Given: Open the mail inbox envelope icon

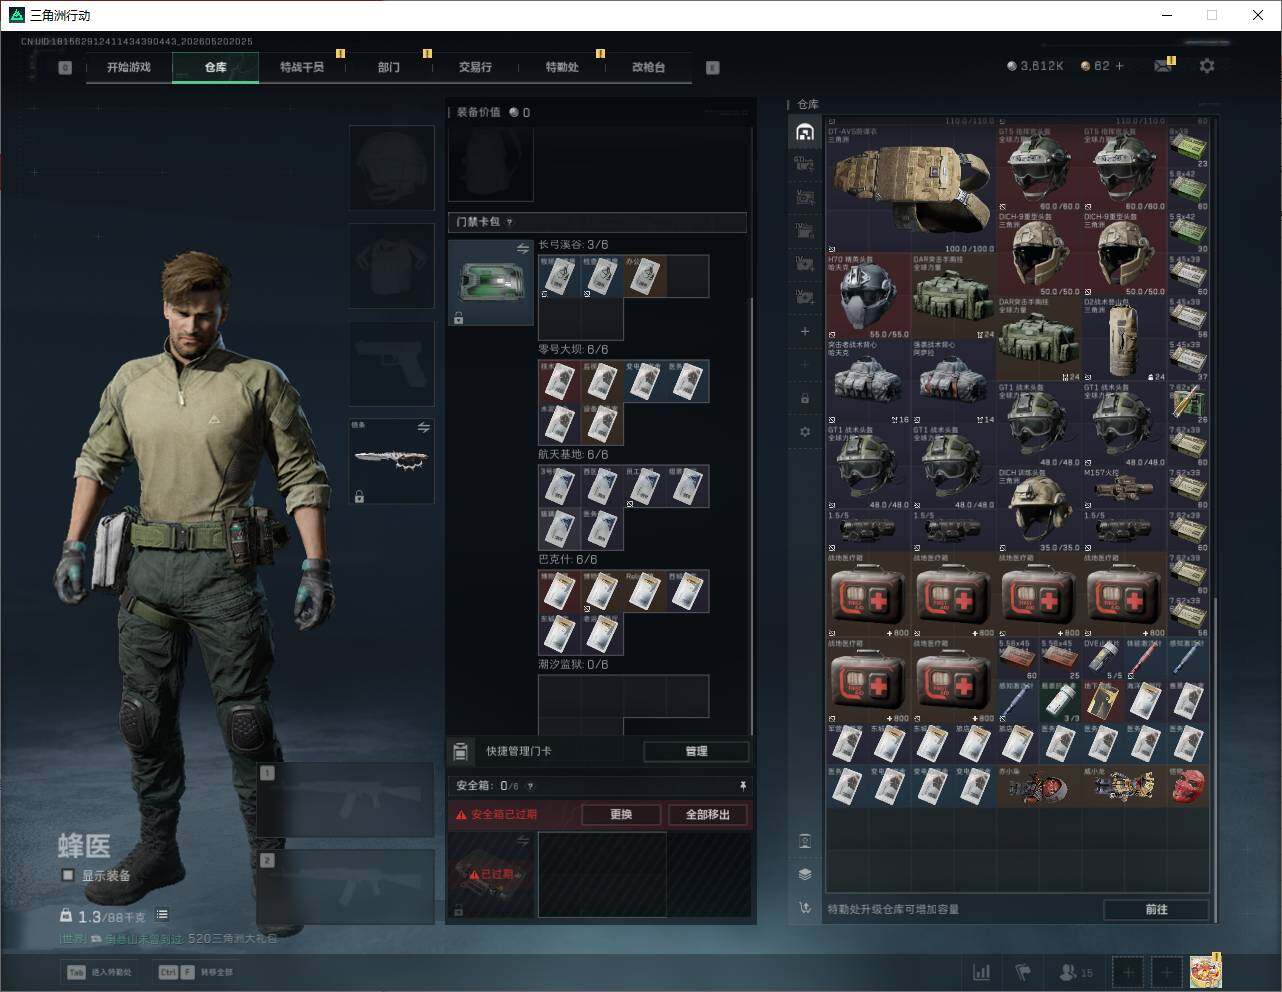Looking at the screenshot, I should pos(1162,66).
